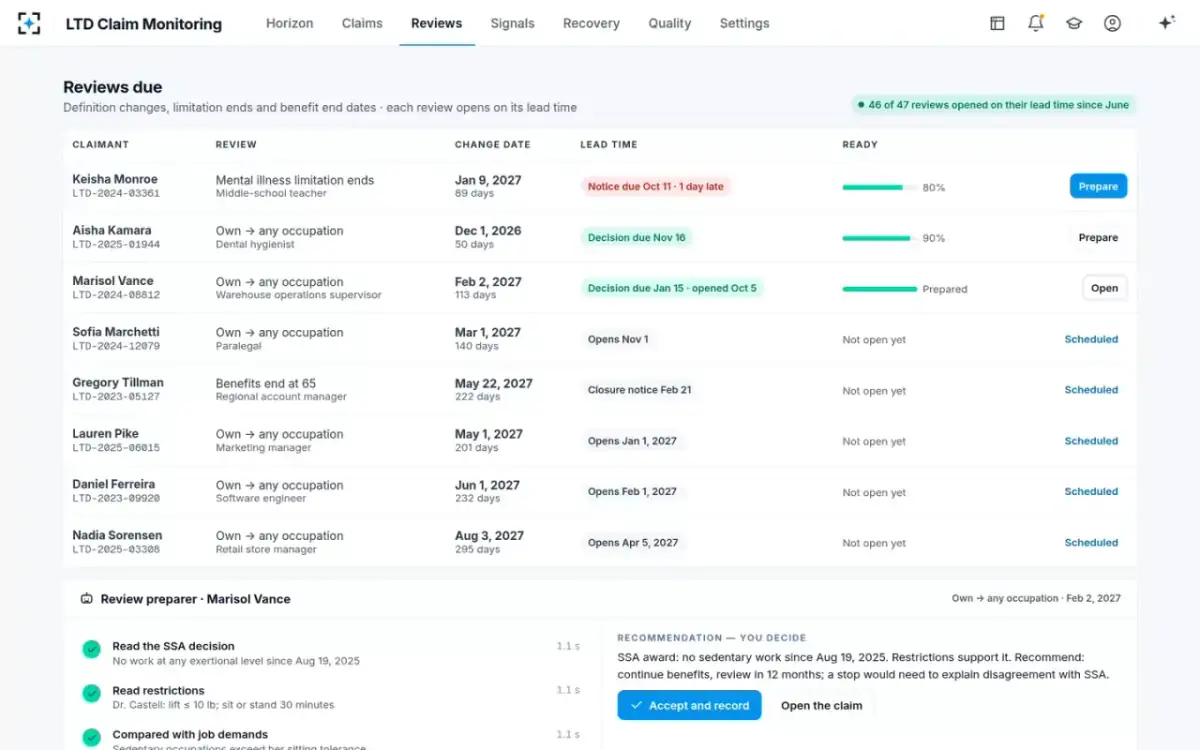Image resolution: width=1200 pixels, height=750 pixels.
Task: Select claimant name Keisha Monroe
Action: click(115, 179)
